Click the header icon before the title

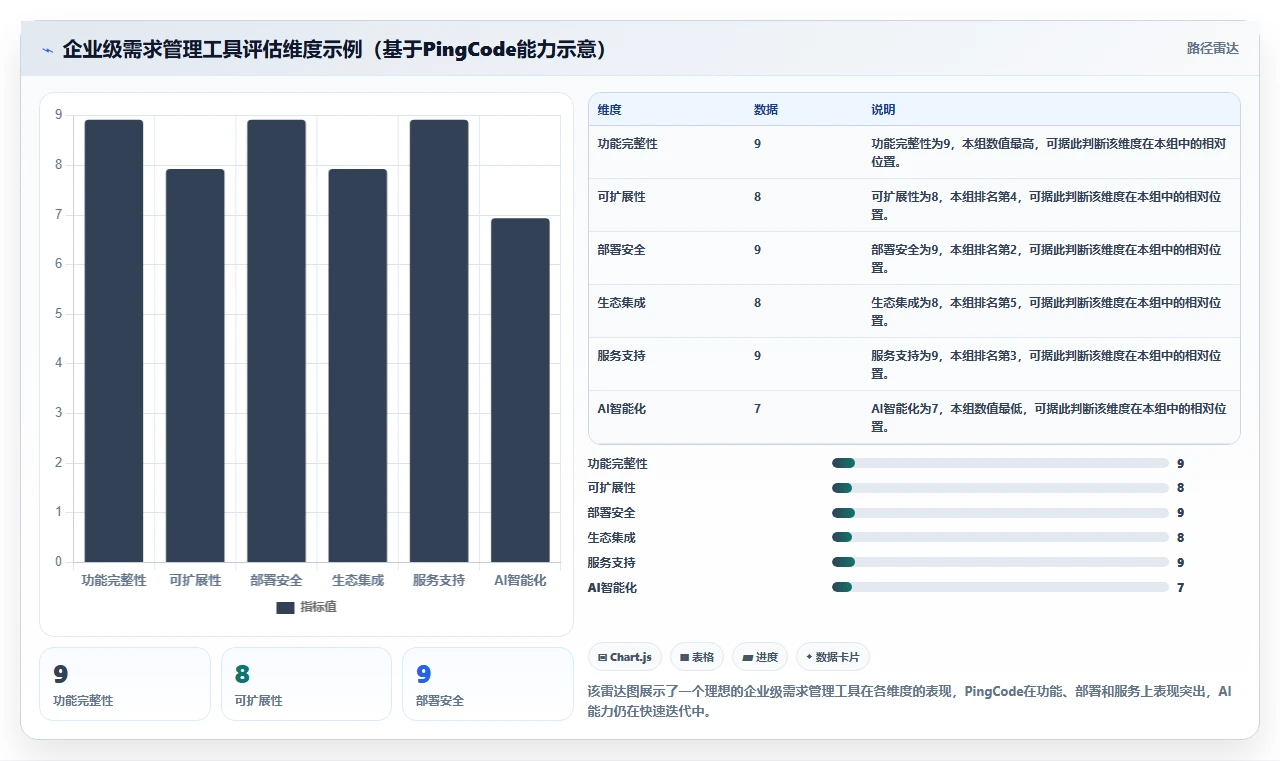[x=48, y=49]
